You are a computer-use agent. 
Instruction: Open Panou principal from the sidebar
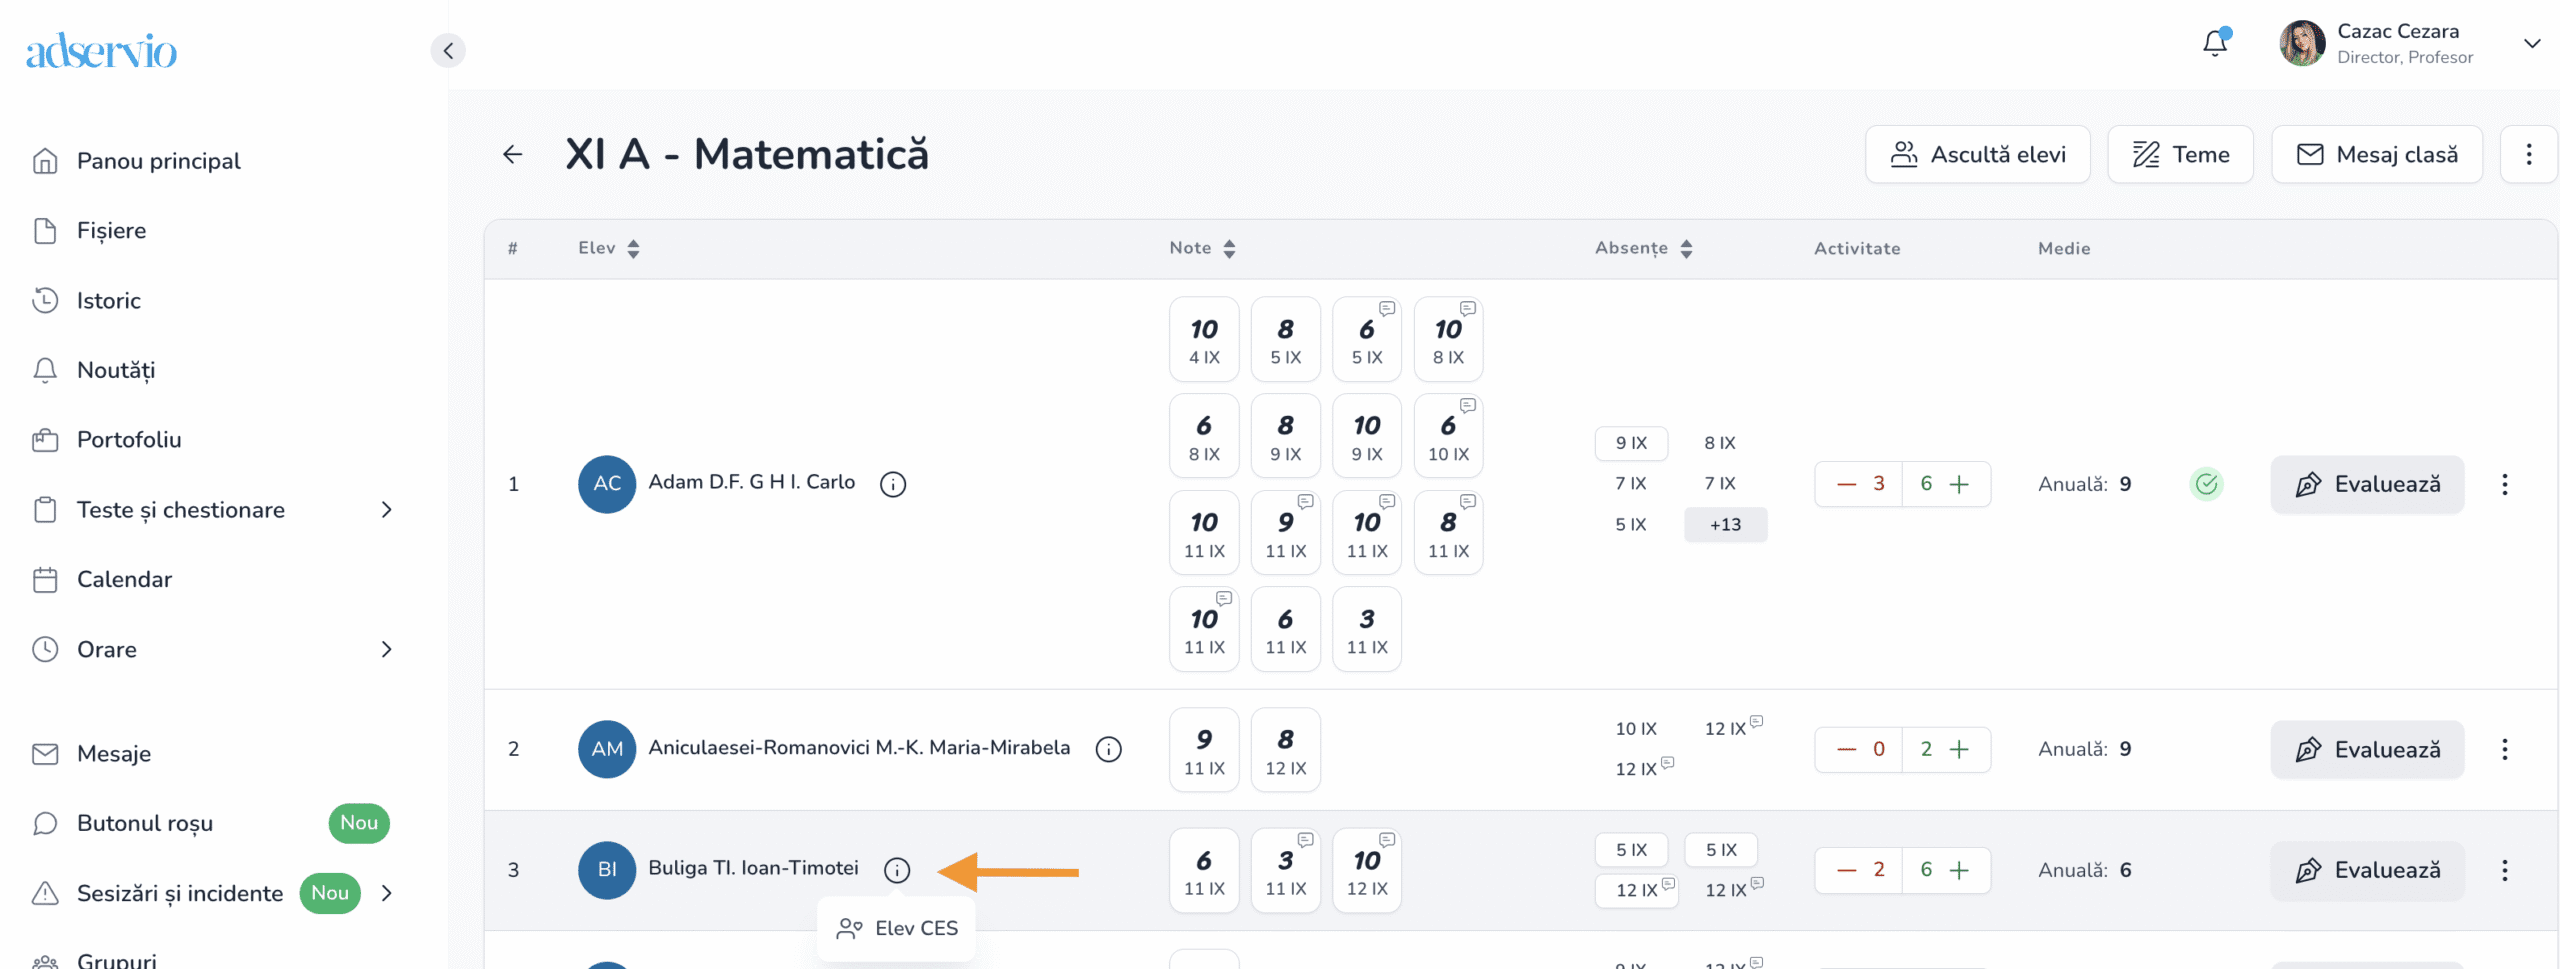pos(158,161)
